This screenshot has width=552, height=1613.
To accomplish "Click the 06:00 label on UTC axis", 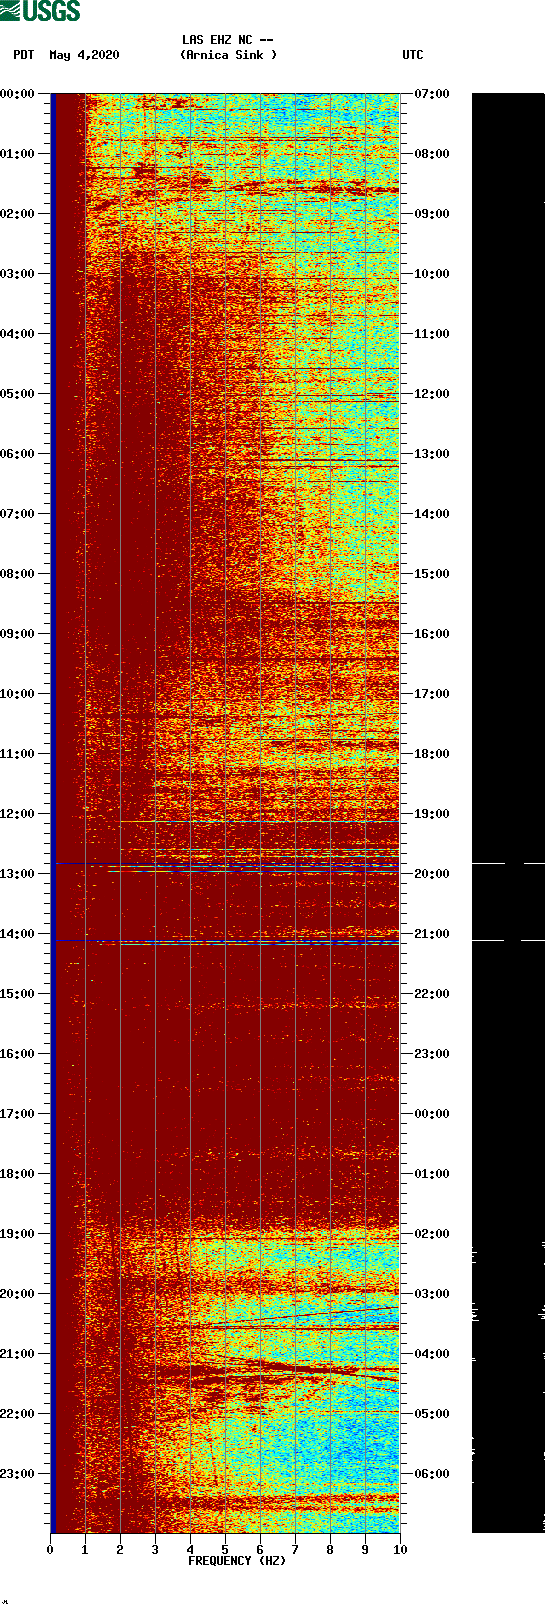I will (x=432, y=1474).
